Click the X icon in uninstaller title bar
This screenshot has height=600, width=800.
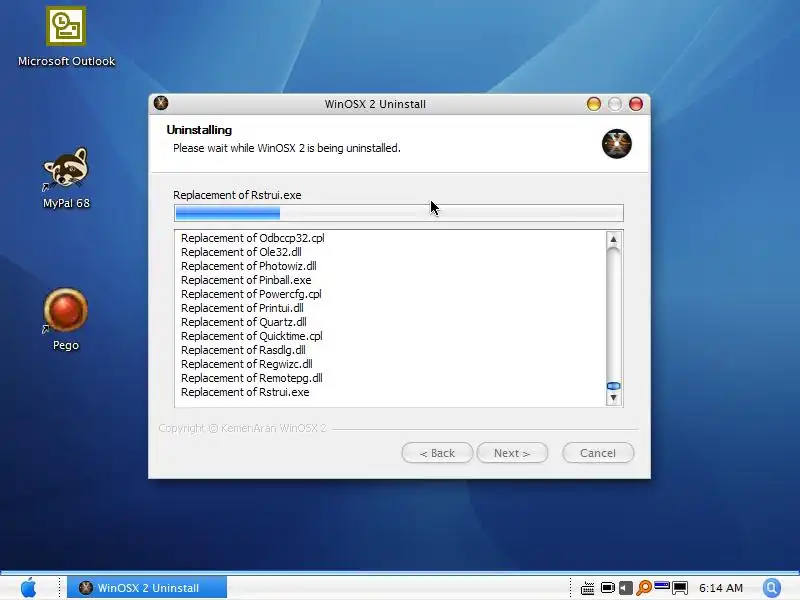point(161,103)
